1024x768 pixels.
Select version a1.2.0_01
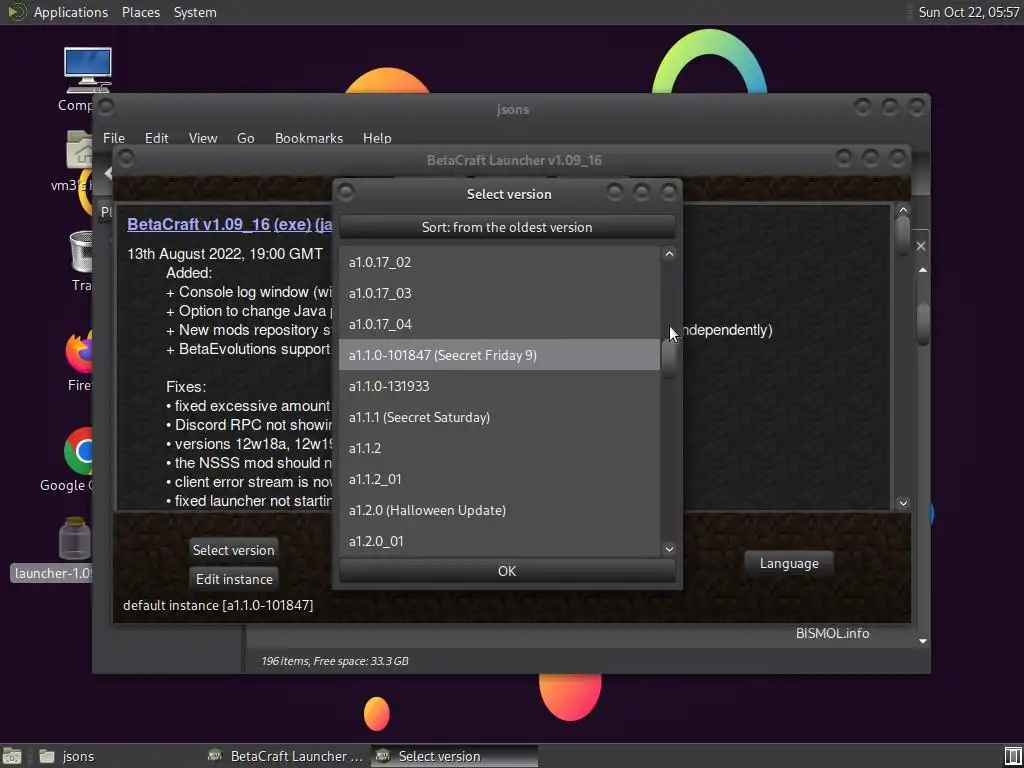coord(499,541)
